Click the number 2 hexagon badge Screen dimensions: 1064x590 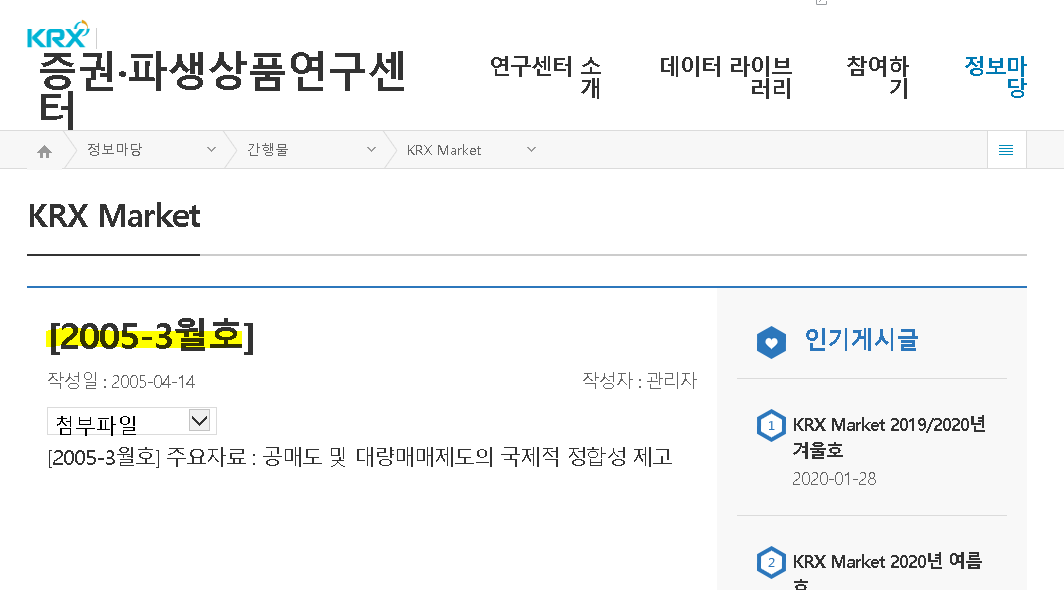(771, 562)
